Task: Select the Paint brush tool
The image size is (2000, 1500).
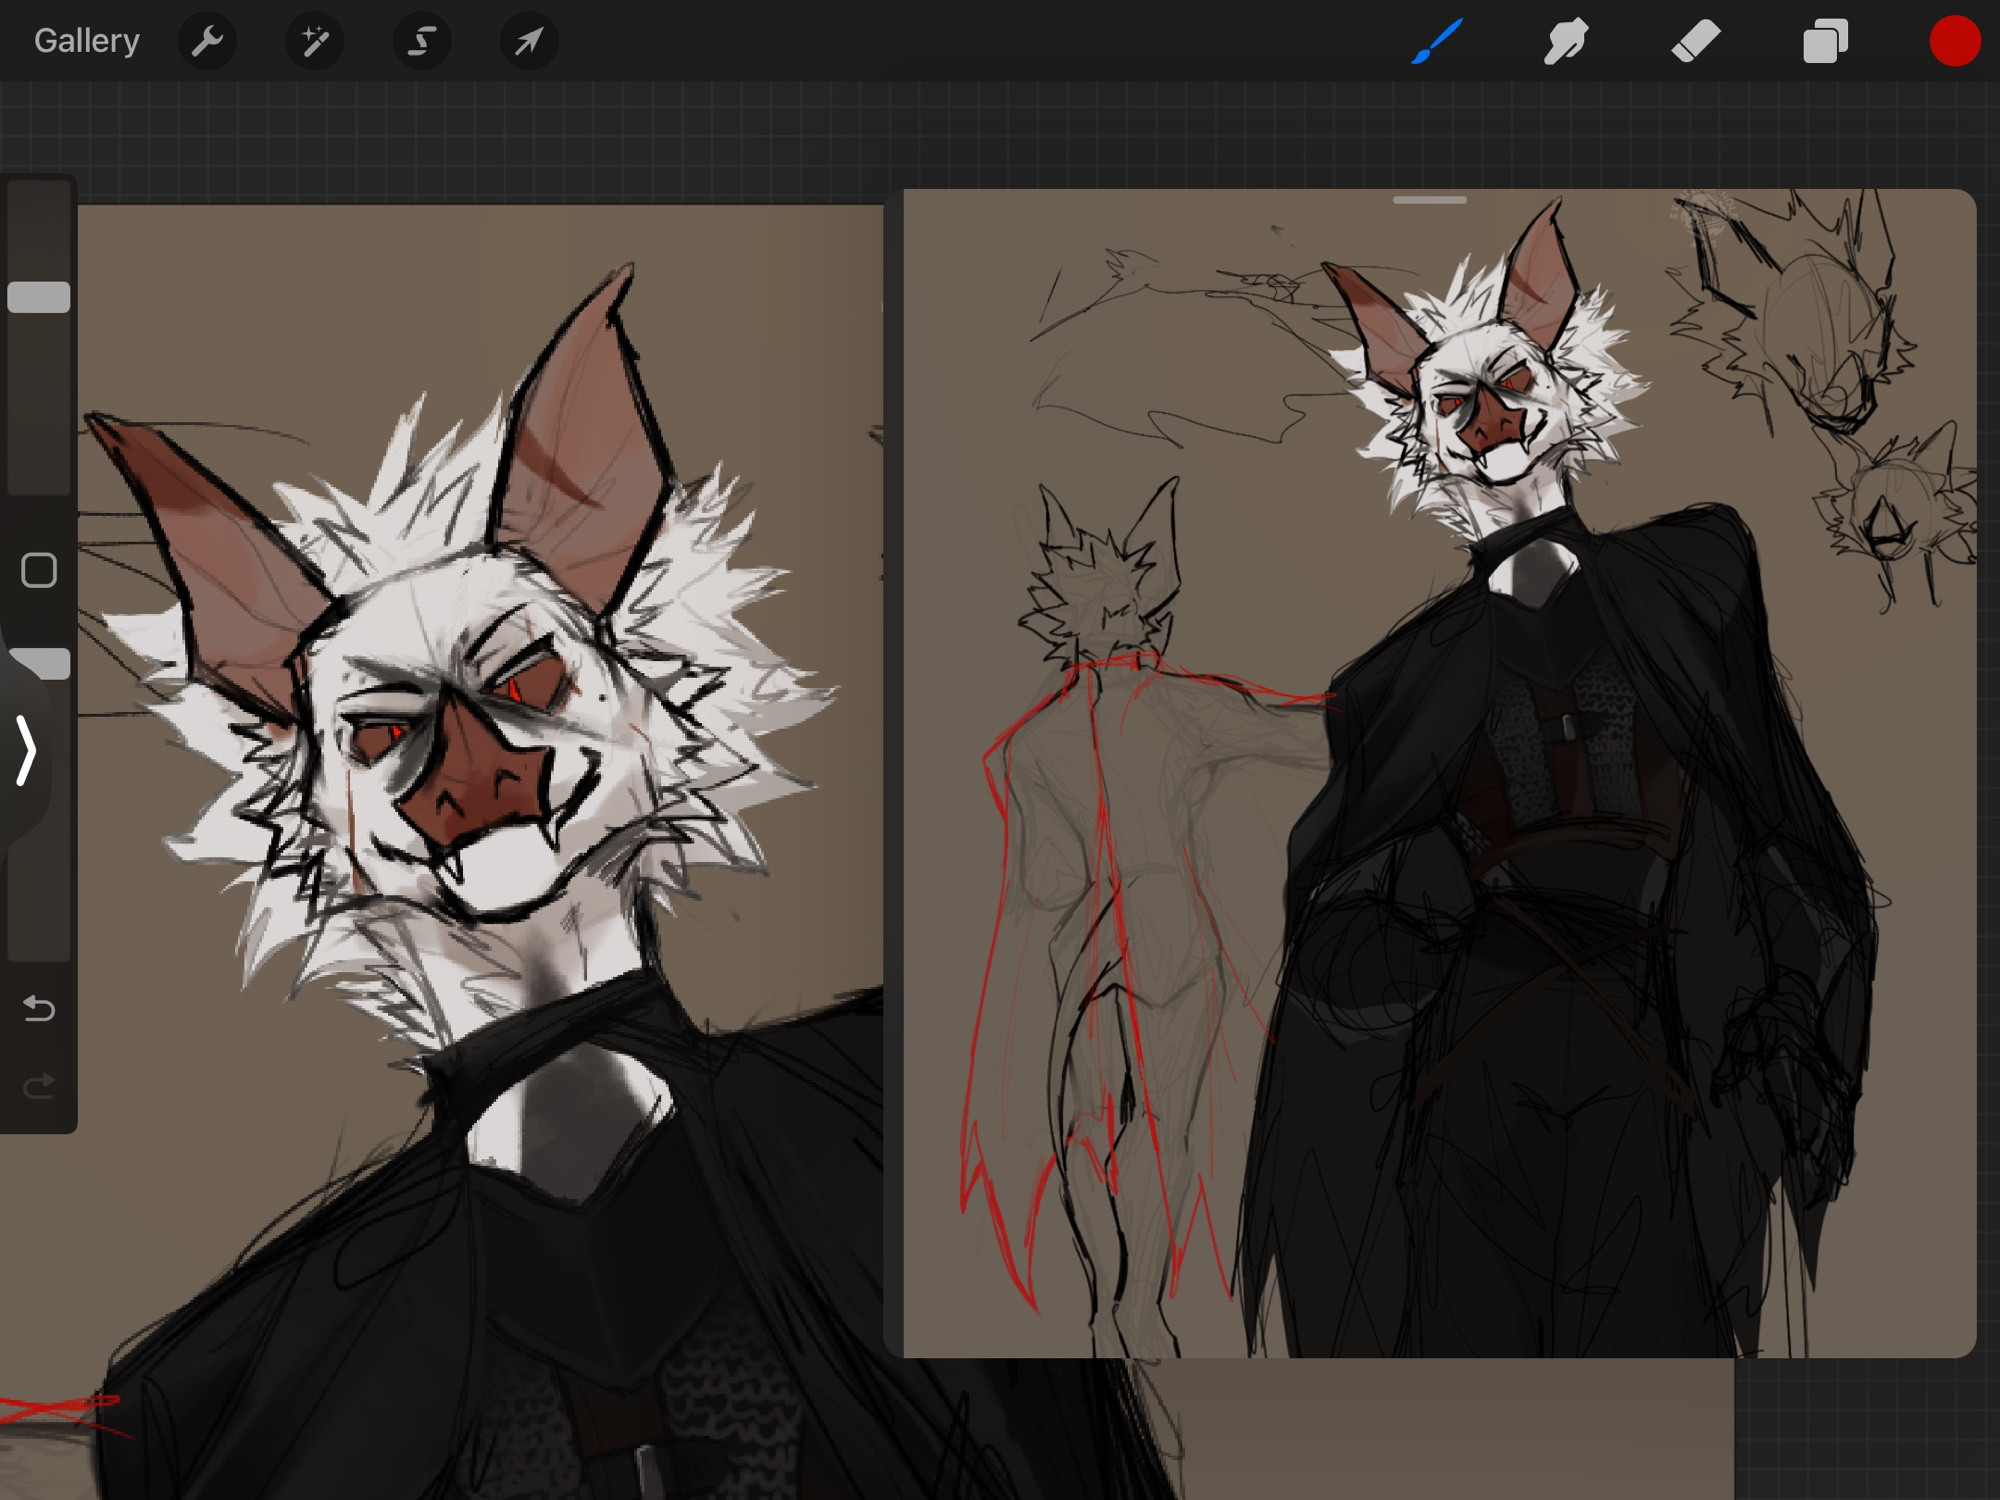Action: tap(1437, 41)
